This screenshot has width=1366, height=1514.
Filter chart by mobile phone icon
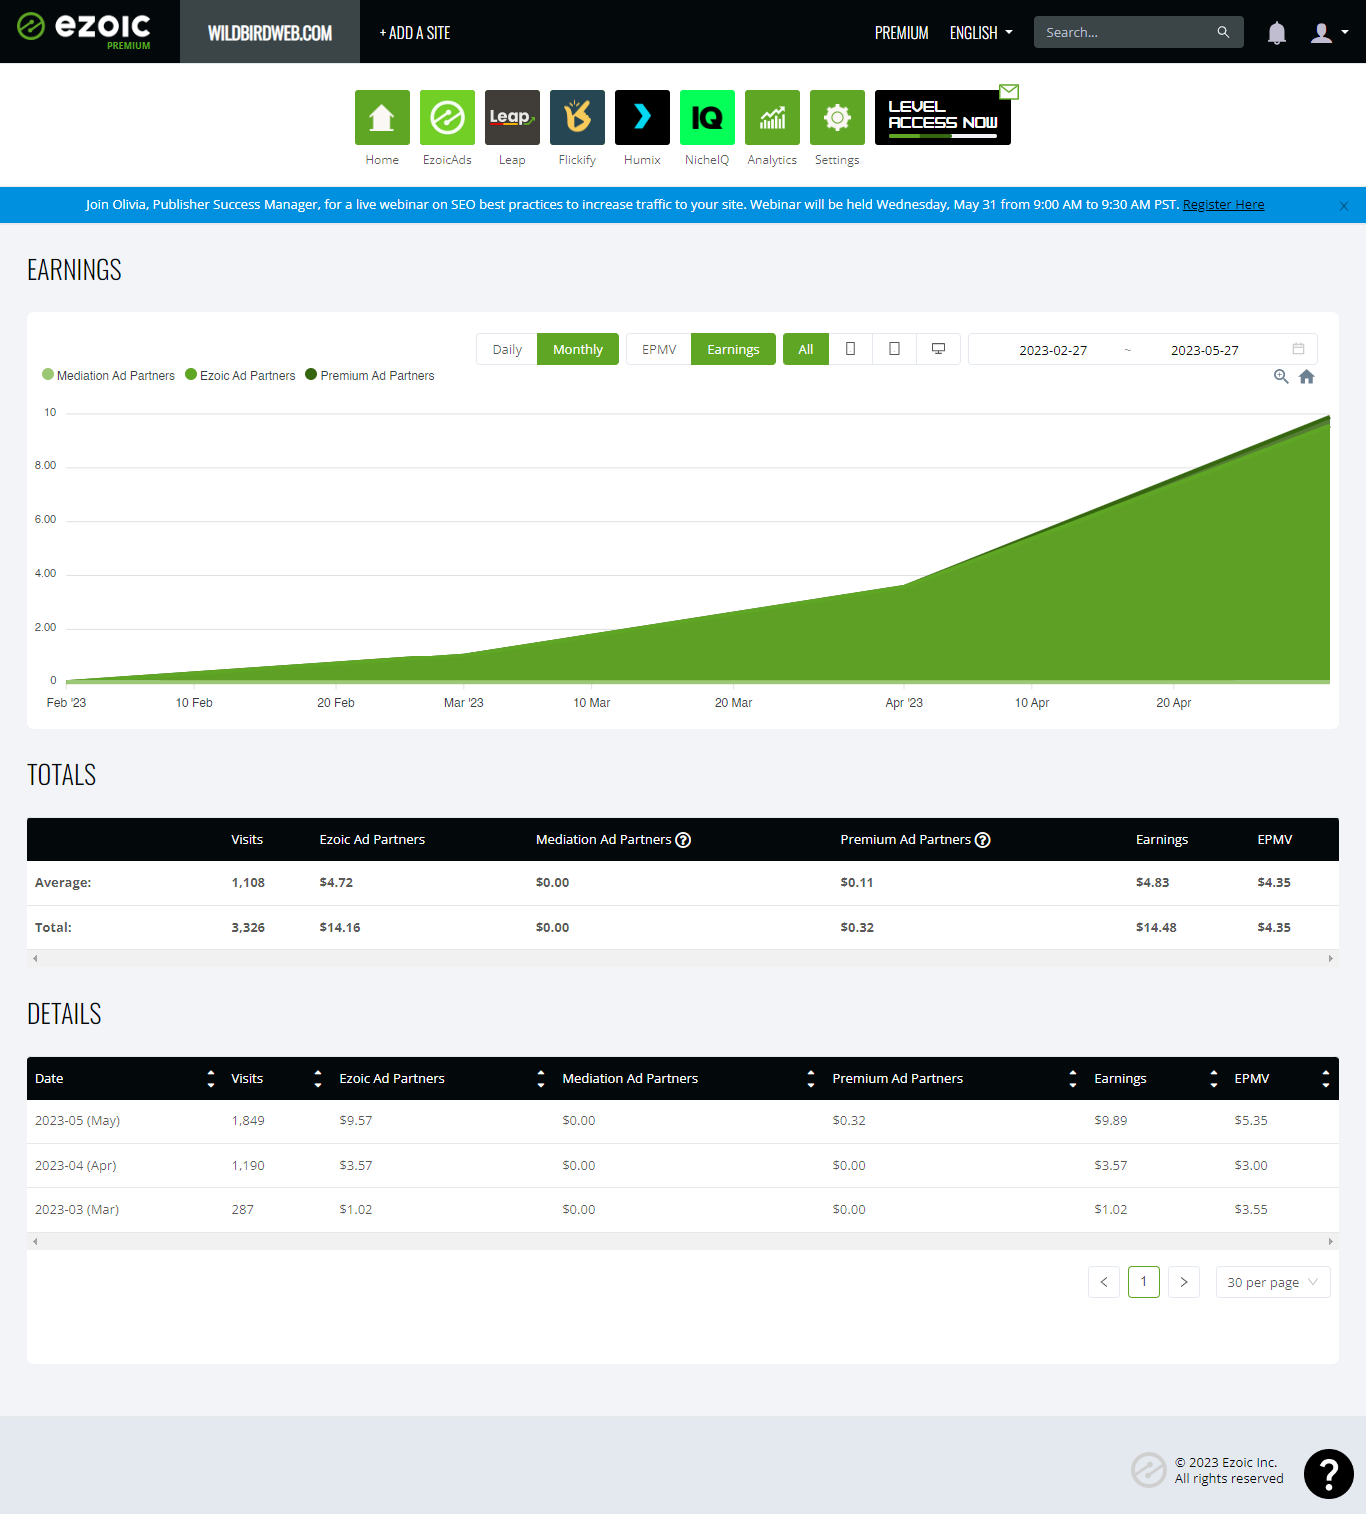pyautogui.click(x=851, y=349)
